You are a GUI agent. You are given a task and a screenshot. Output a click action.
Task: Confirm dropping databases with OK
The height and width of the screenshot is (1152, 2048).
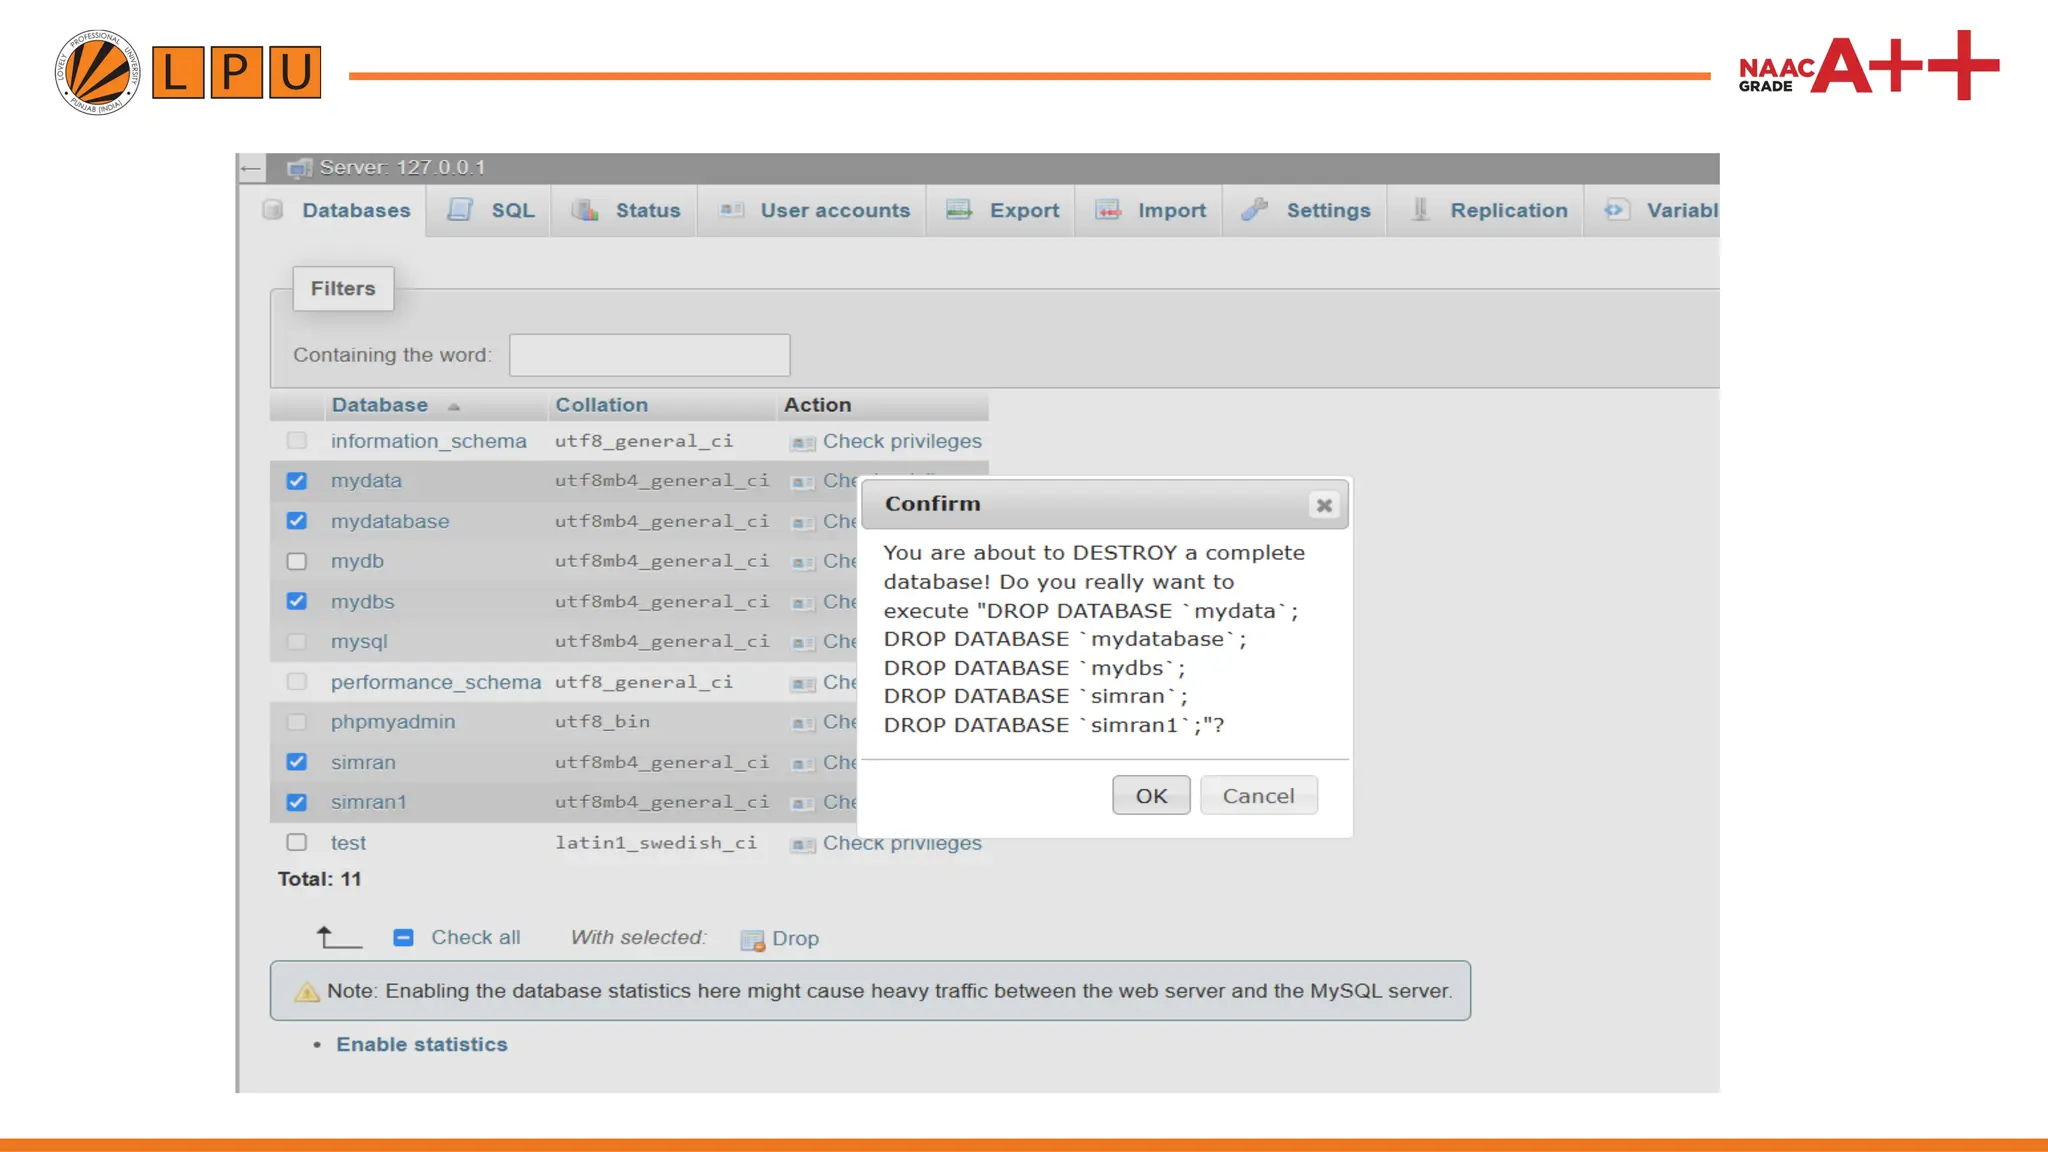(x=1151, y=795)
